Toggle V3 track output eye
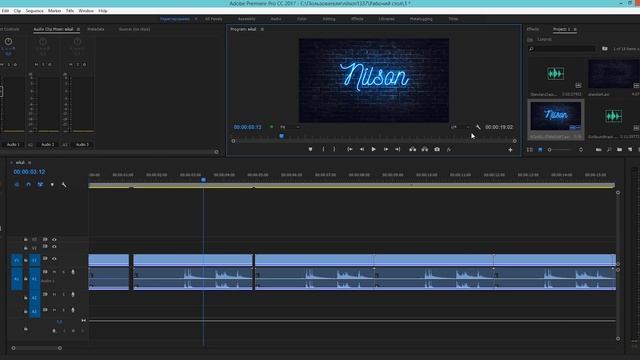640x360 pixels. pyautogui.click(x=54, y=240)
